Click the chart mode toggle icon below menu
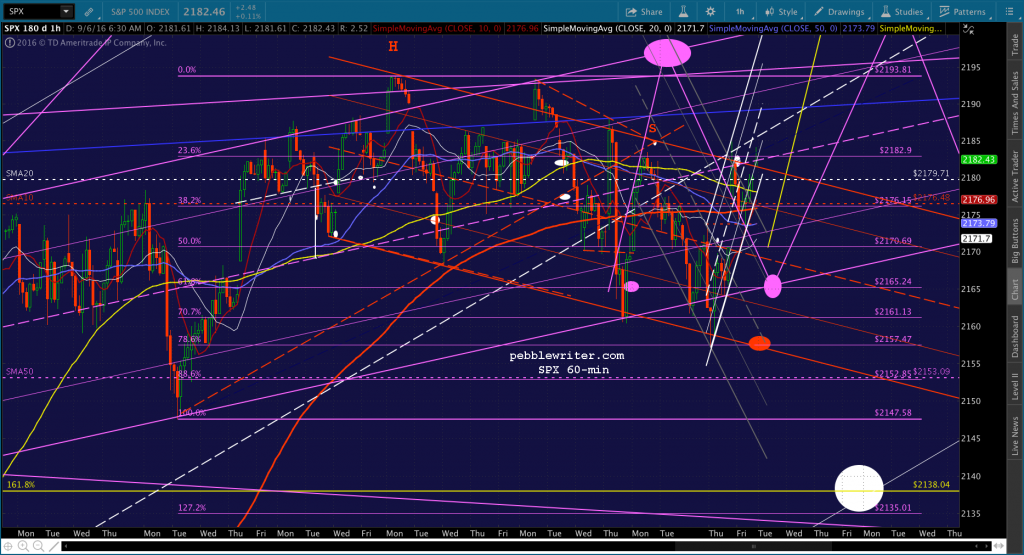This screenshot has height=555, width=1024. pyautogui.click(x=968, y=29)
